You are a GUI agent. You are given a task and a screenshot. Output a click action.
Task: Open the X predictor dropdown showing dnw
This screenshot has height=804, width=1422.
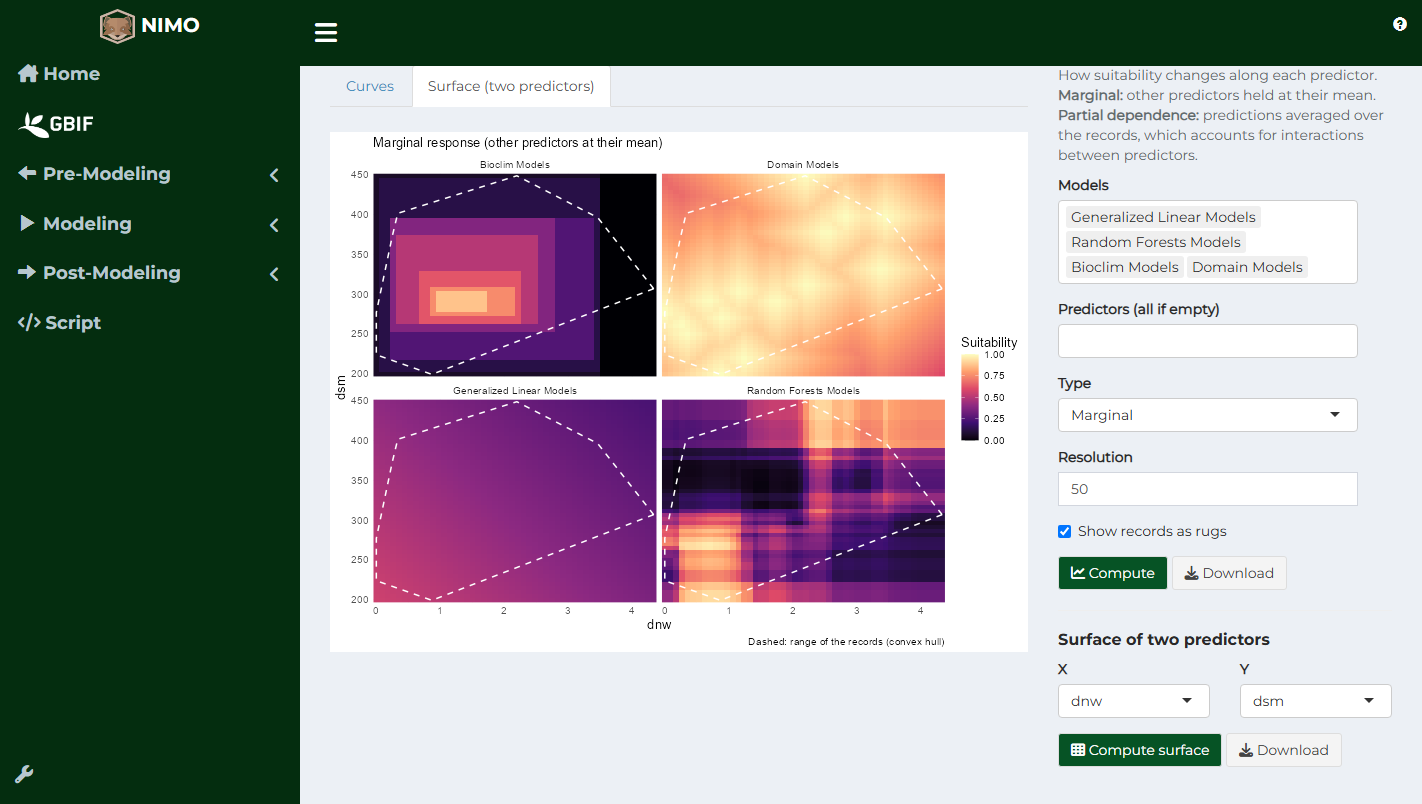click(1134, 701)
